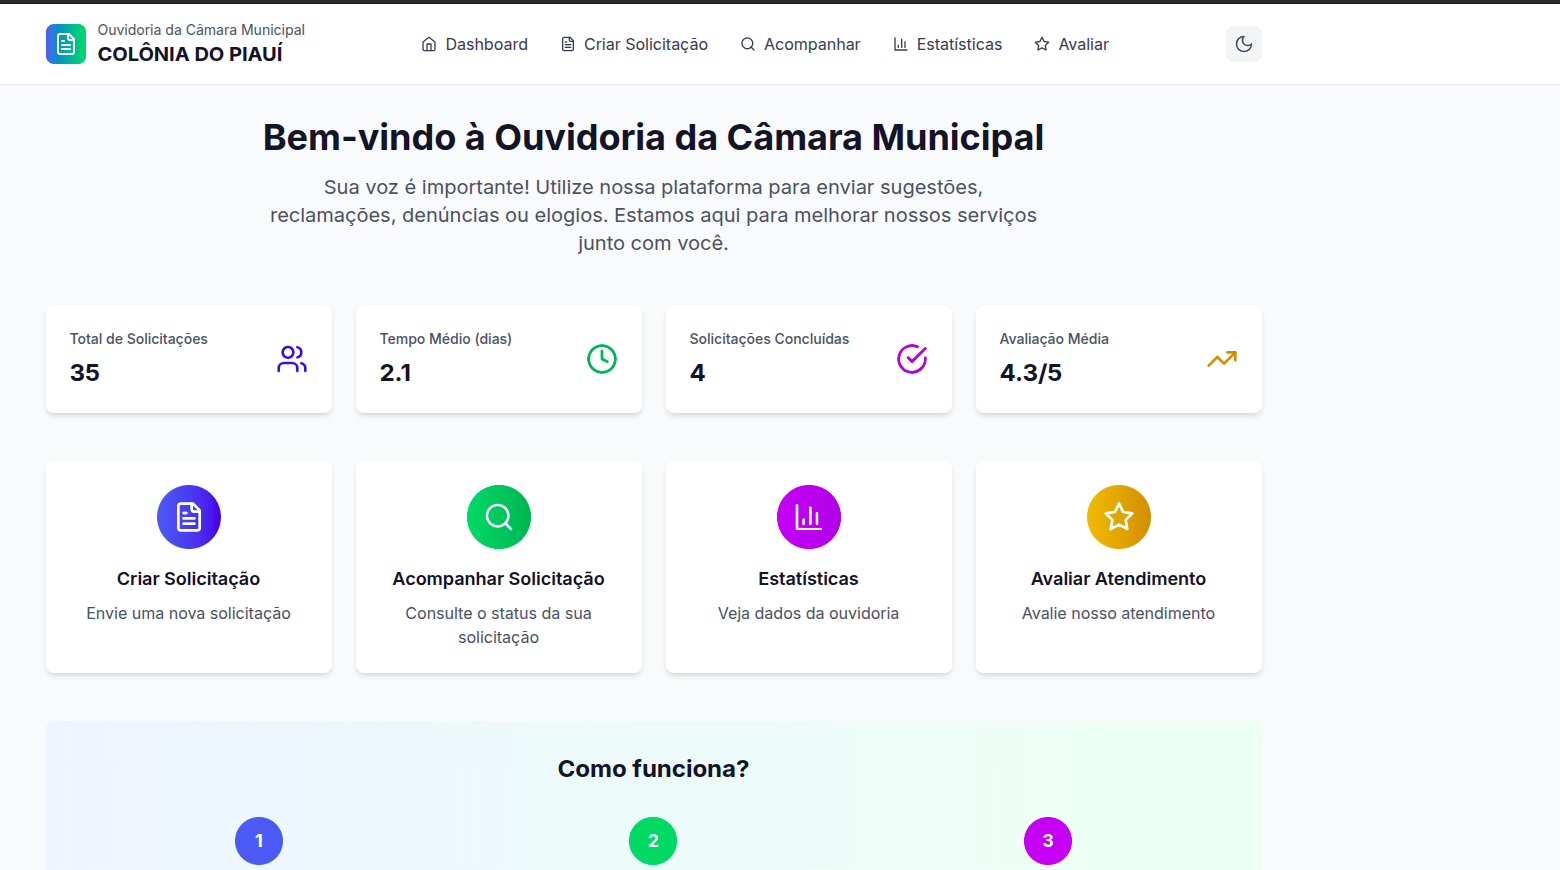The image size is (1560, 870).
Task: Open the Acompanhar Solicitação card title
Action: click(499, 579)
